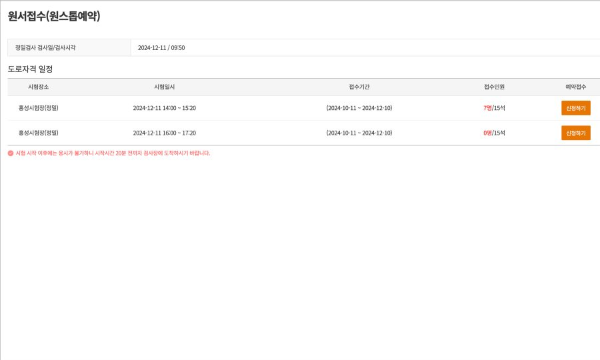The height and width of the screenshot is (360, 600).
Task: Click the 예약접수 column header
Action: tap(576, 87)
